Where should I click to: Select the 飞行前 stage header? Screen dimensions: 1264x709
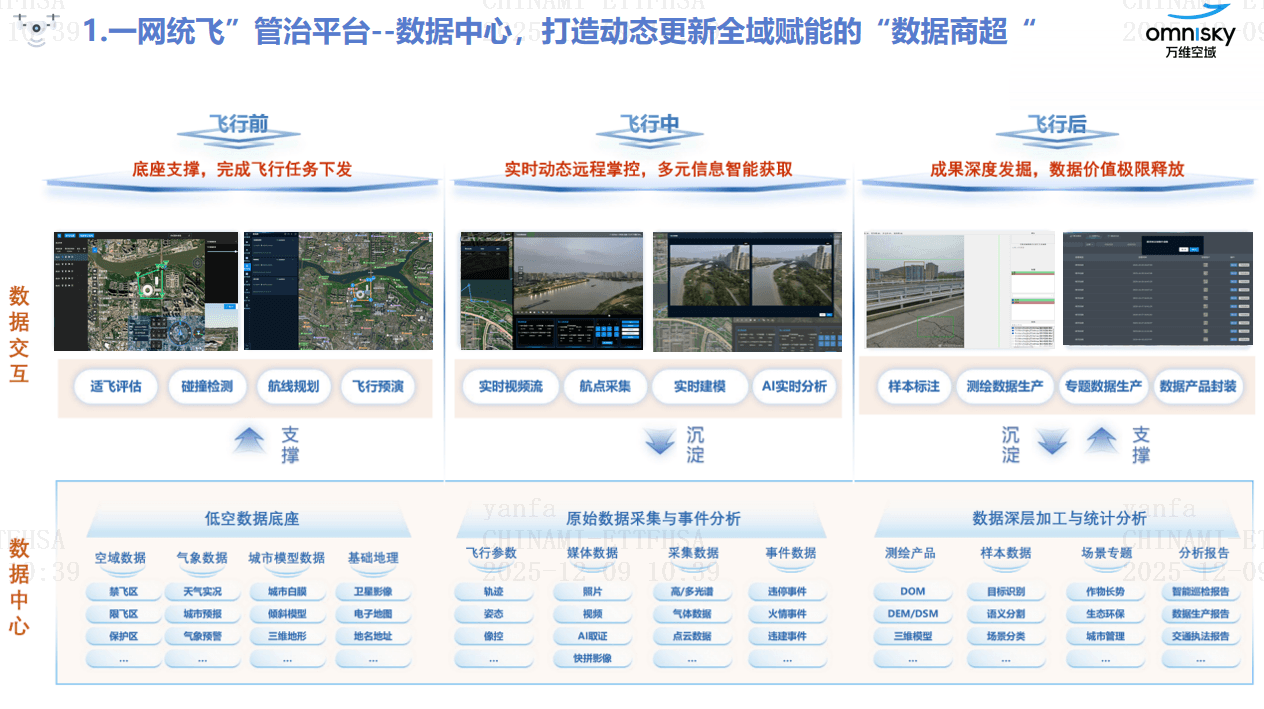point(239,126)
